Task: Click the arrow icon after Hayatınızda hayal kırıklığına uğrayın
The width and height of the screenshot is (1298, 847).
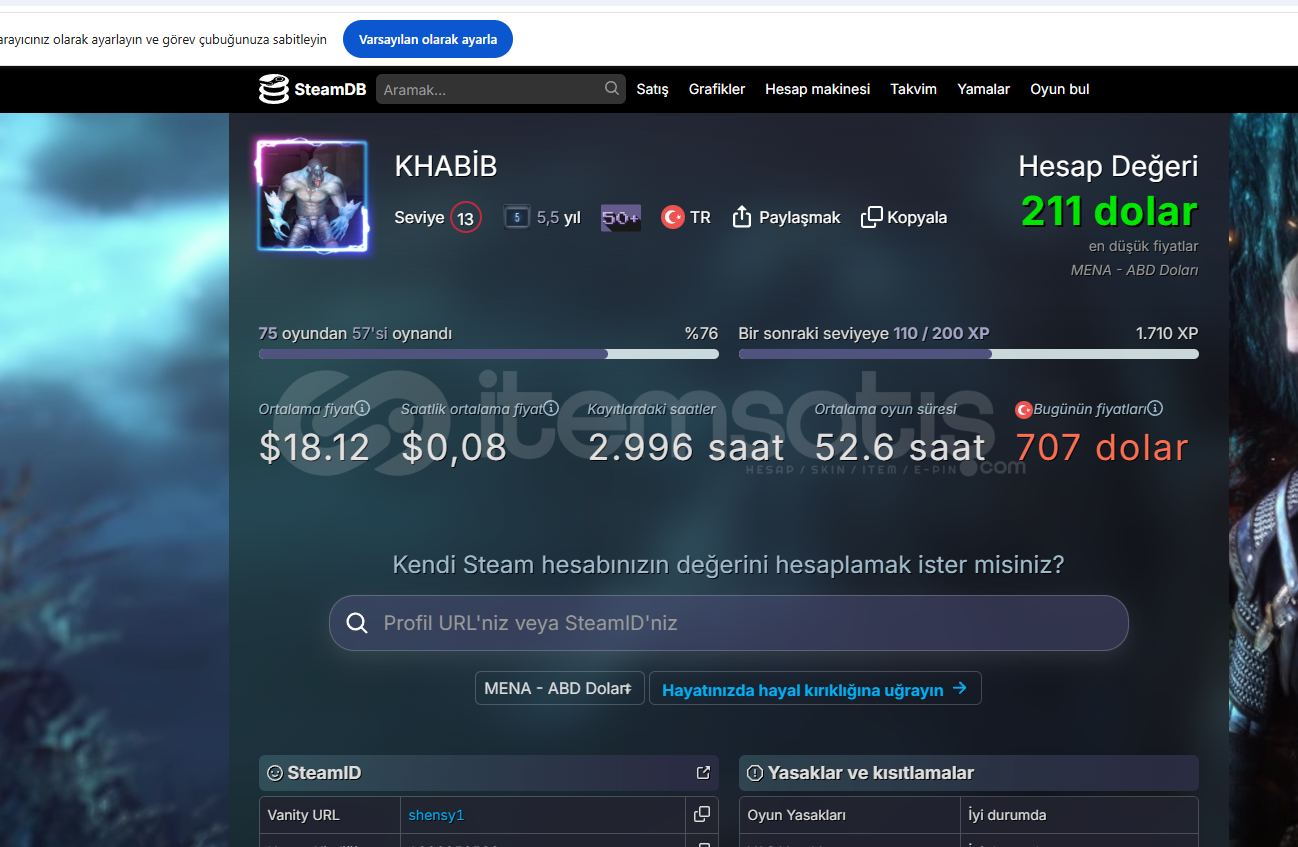Action: 960,688
